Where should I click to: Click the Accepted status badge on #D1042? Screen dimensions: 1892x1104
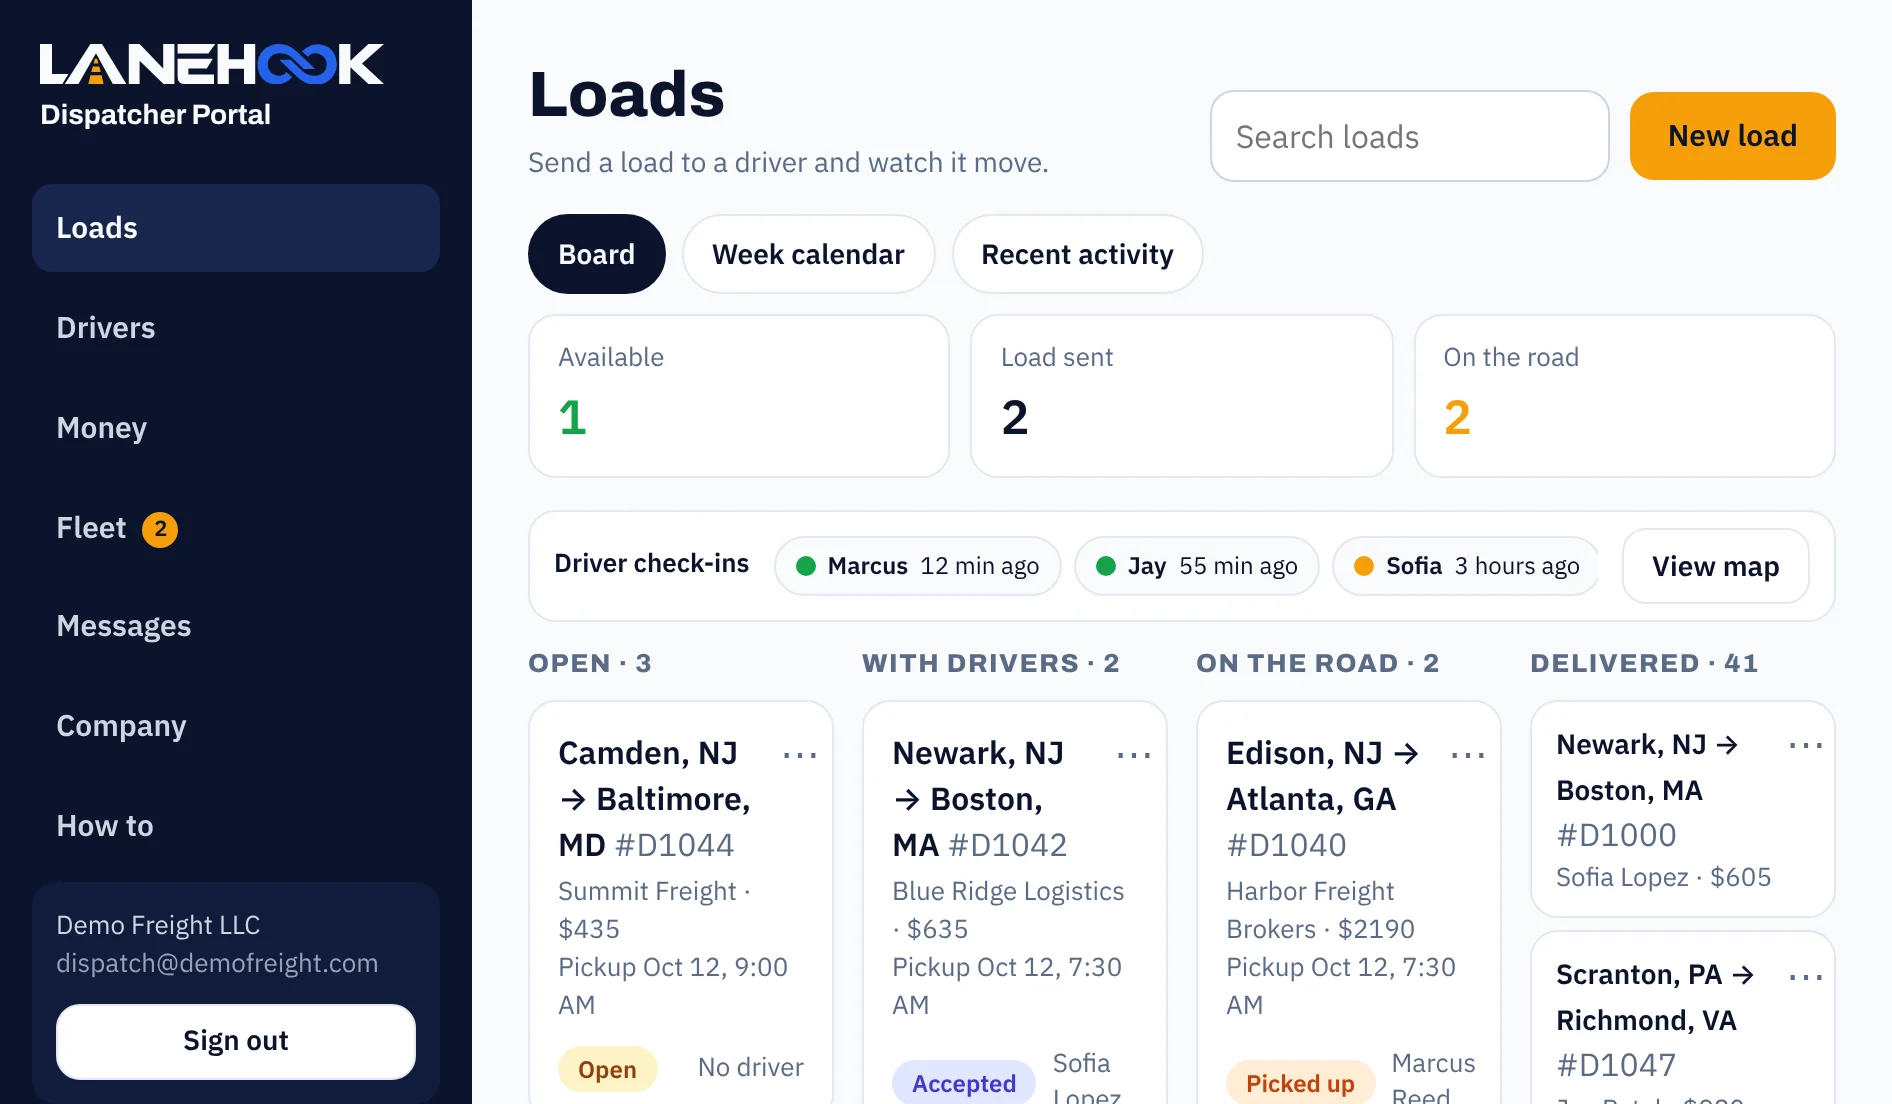click(x=963, y=1083)
